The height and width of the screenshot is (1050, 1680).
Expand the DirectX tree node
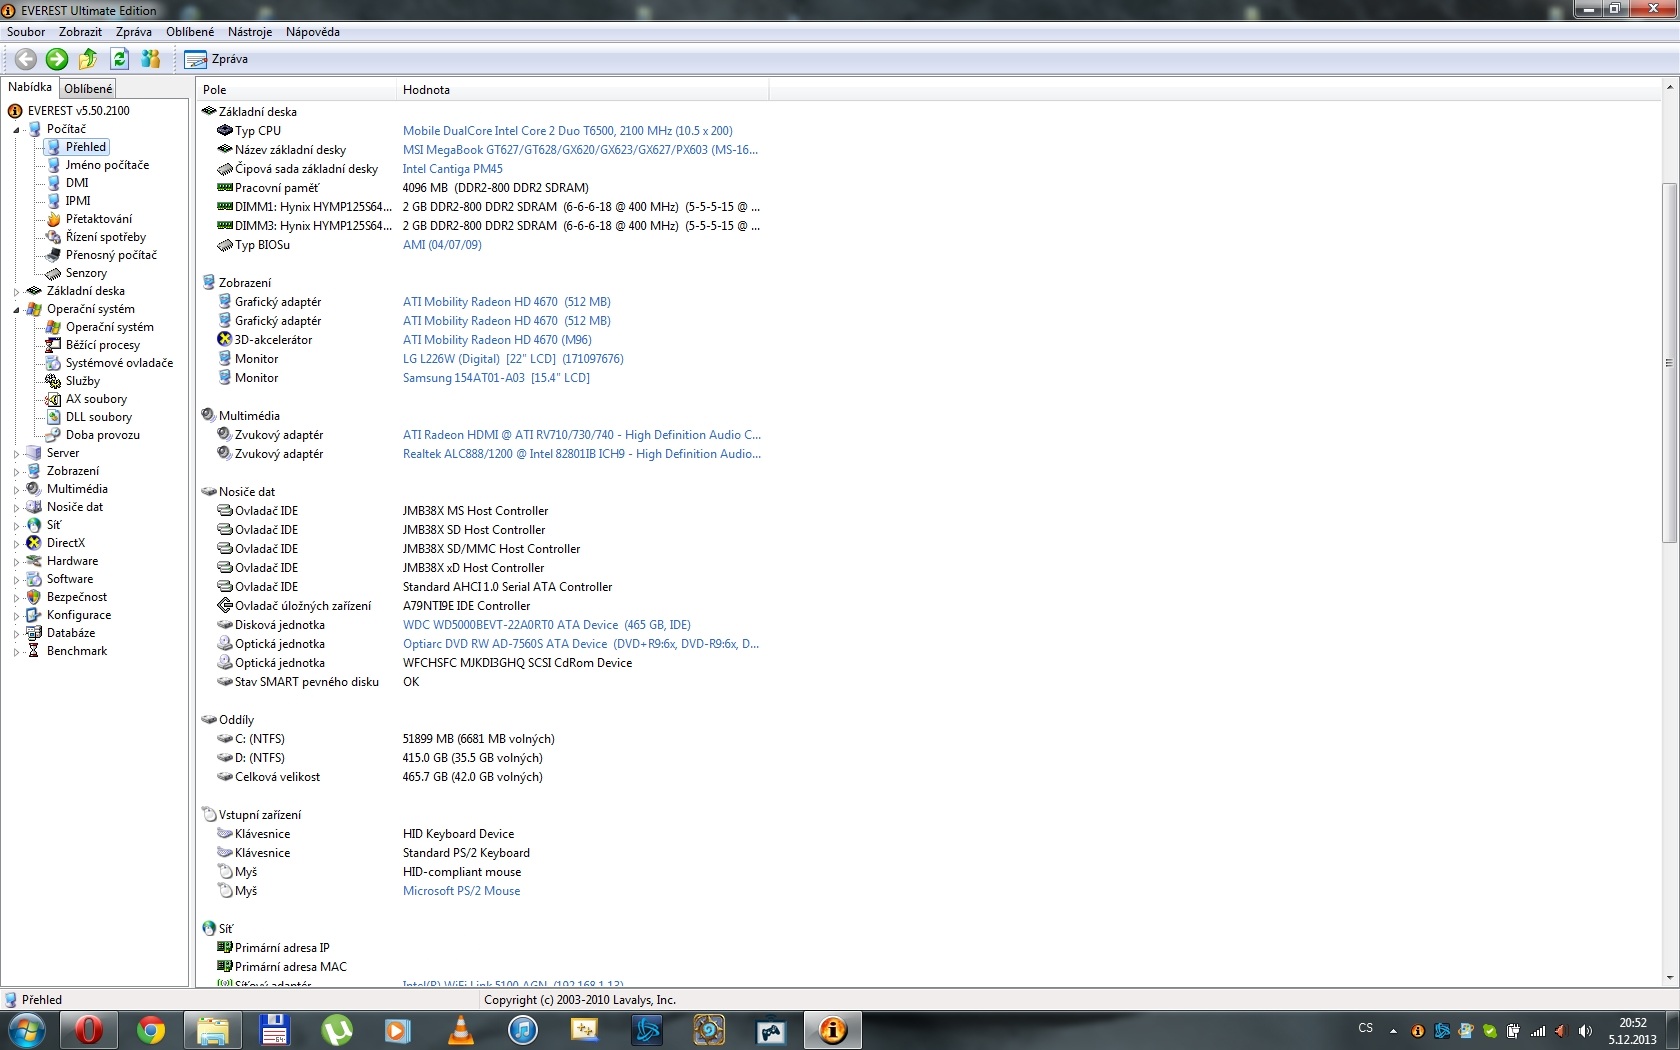(x=16, y=544)
